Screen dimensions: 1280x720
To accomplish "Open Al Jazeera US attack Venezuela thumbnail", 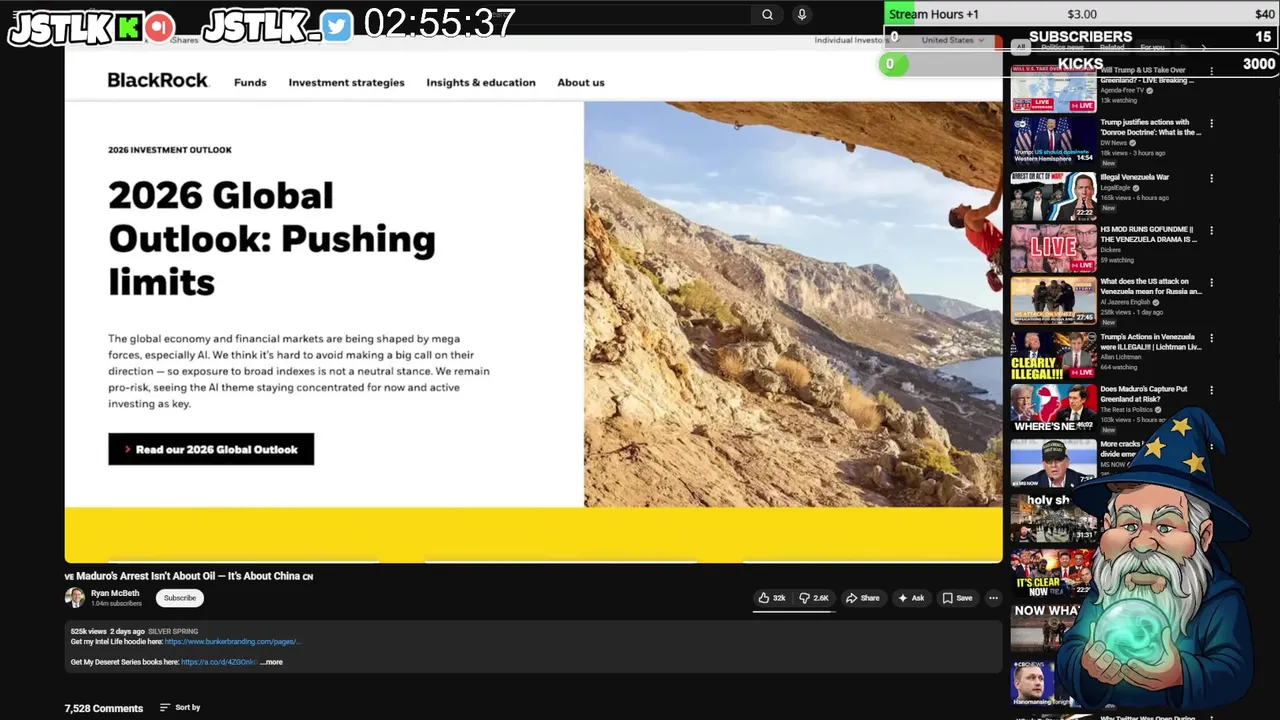I will pos(1053,300).
